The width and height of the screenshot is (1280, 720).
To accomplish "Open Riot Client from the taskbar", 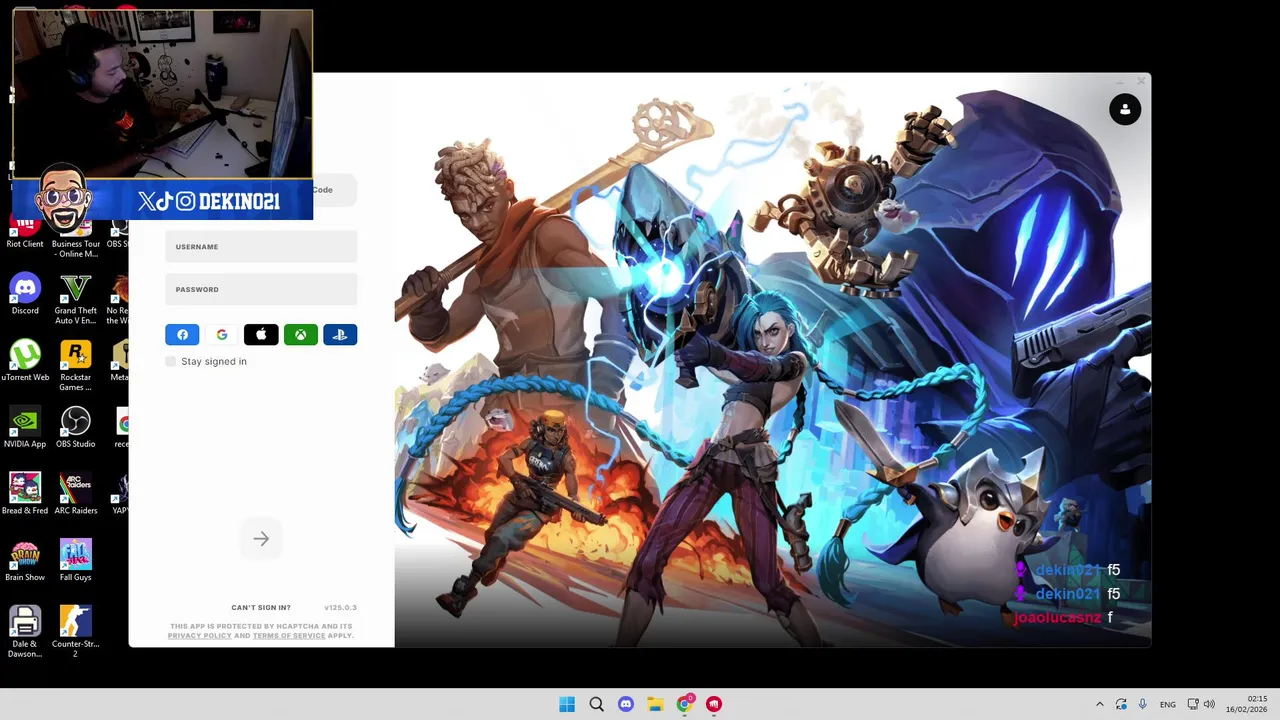I will pos(714,704).
